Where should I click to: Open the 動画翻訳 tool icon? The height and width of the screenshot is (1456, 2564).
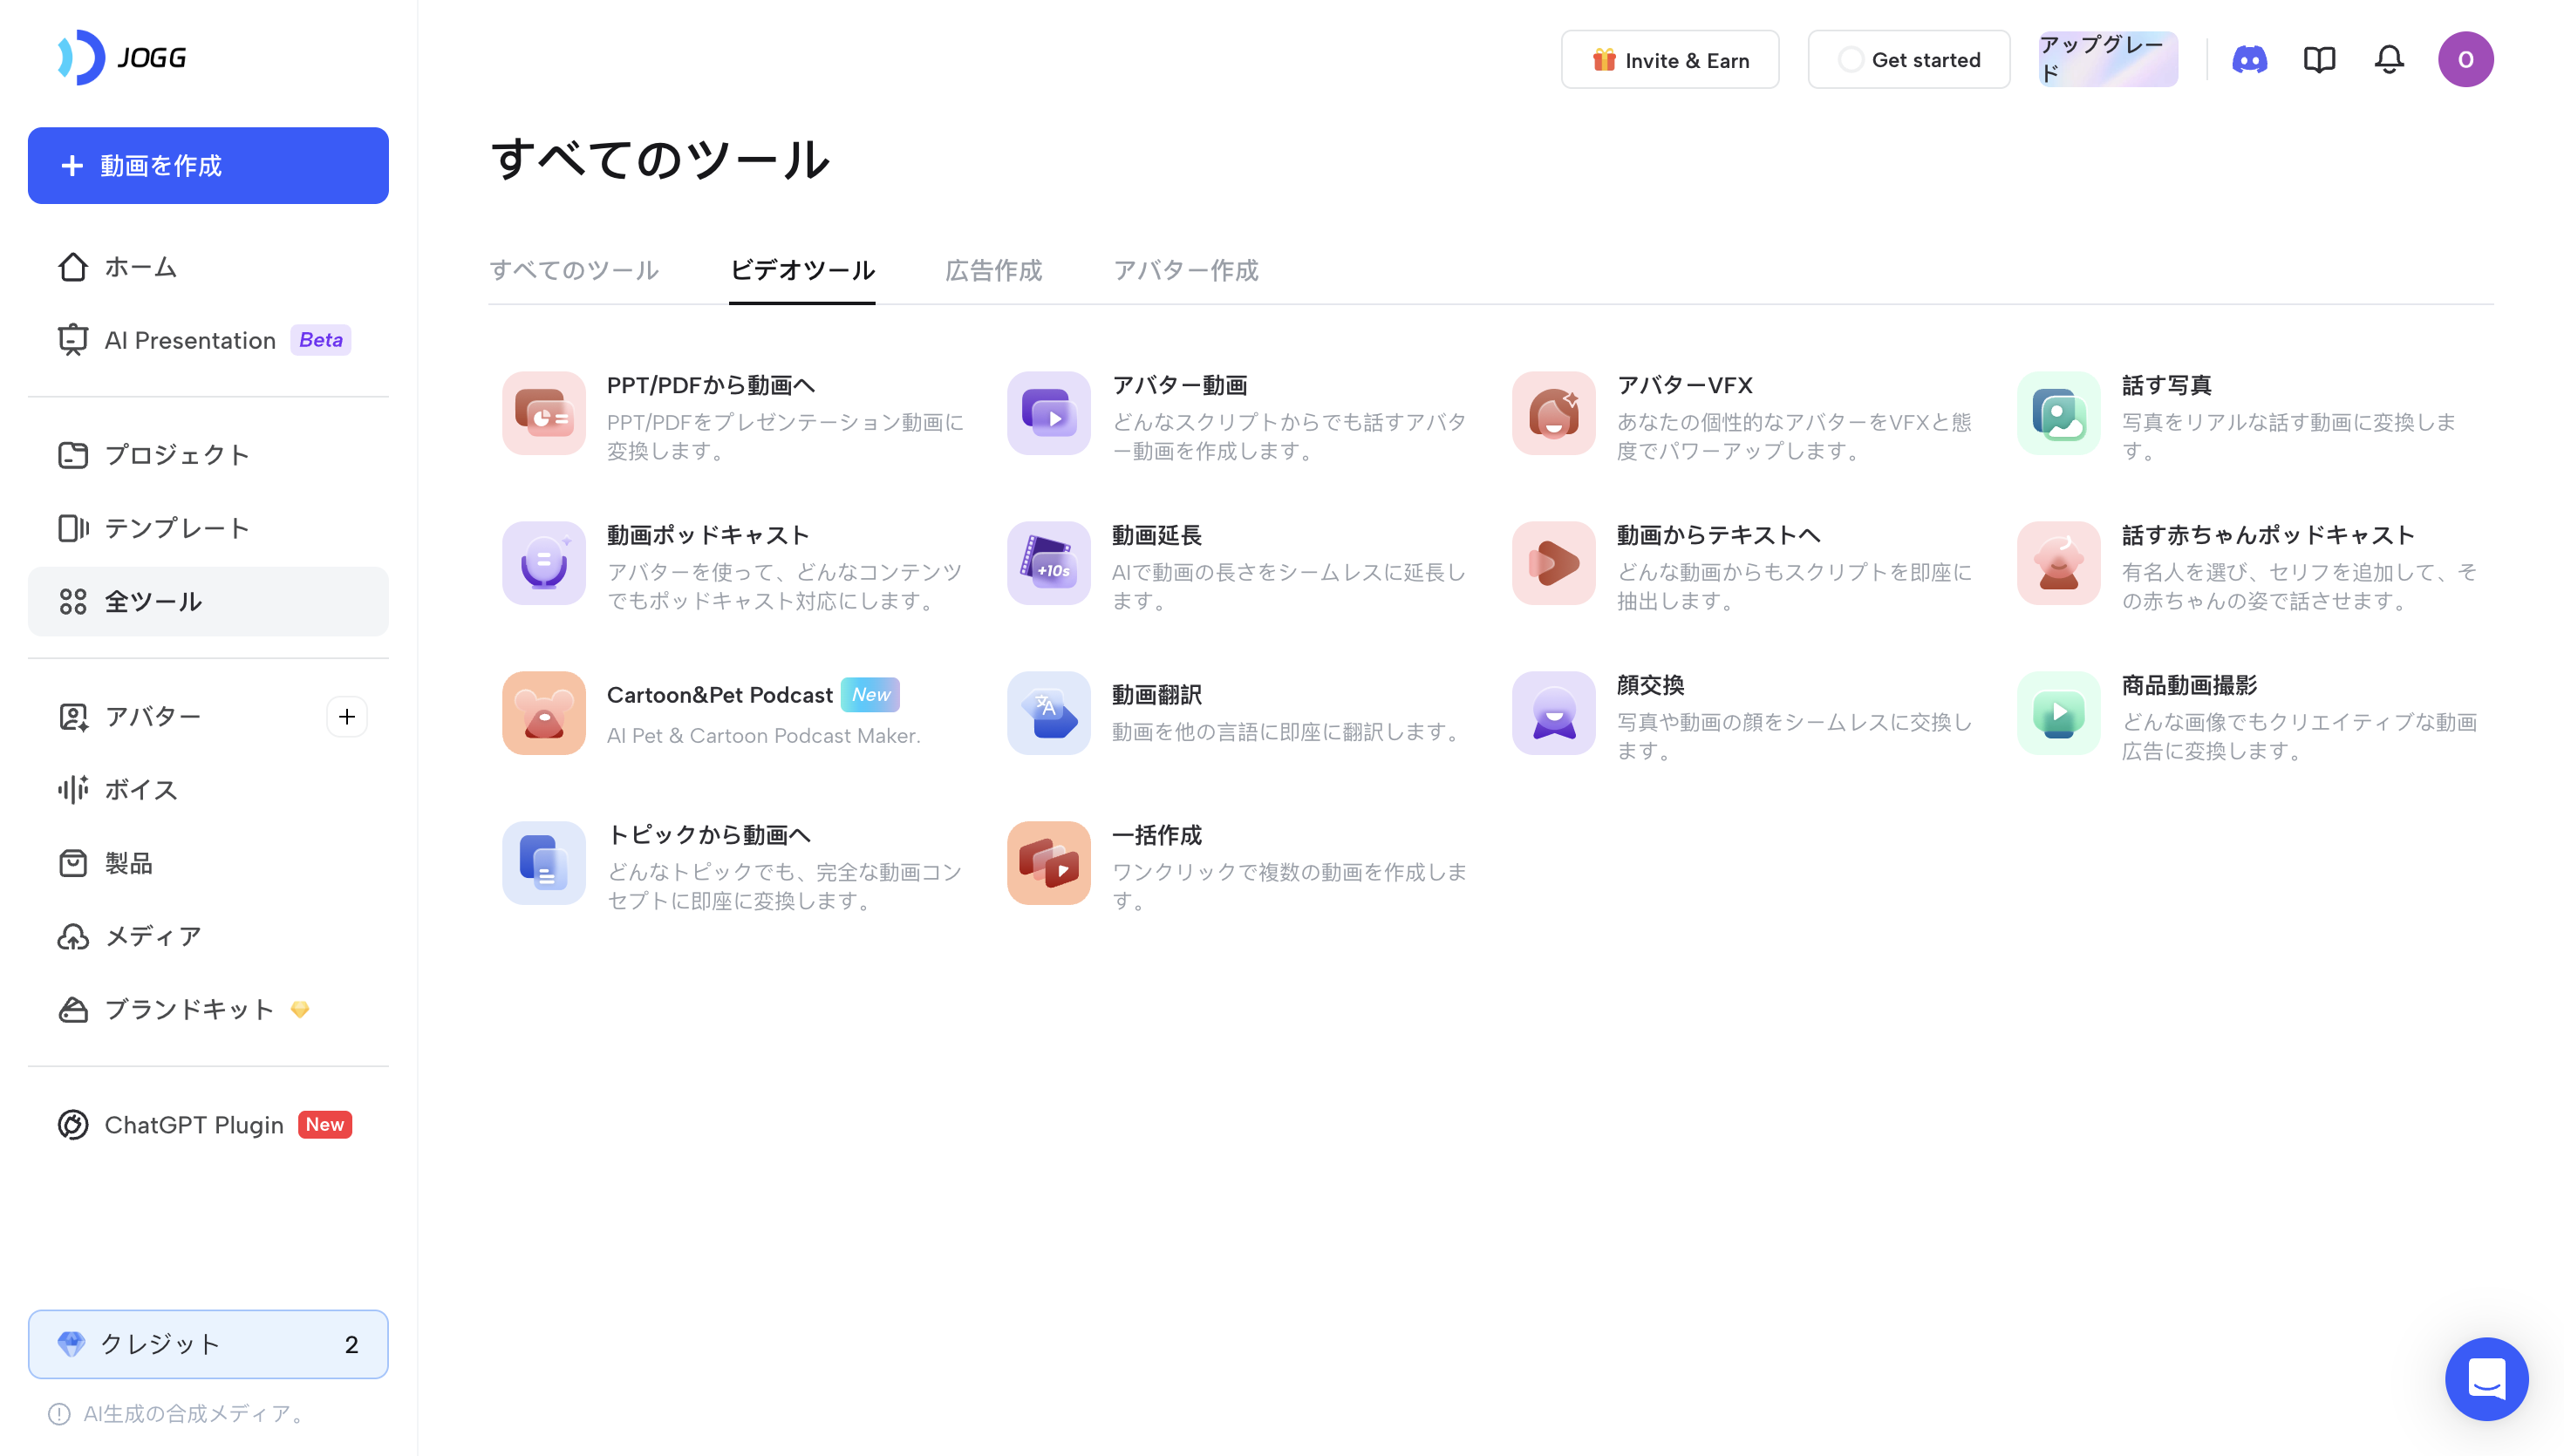[1048, 713]
